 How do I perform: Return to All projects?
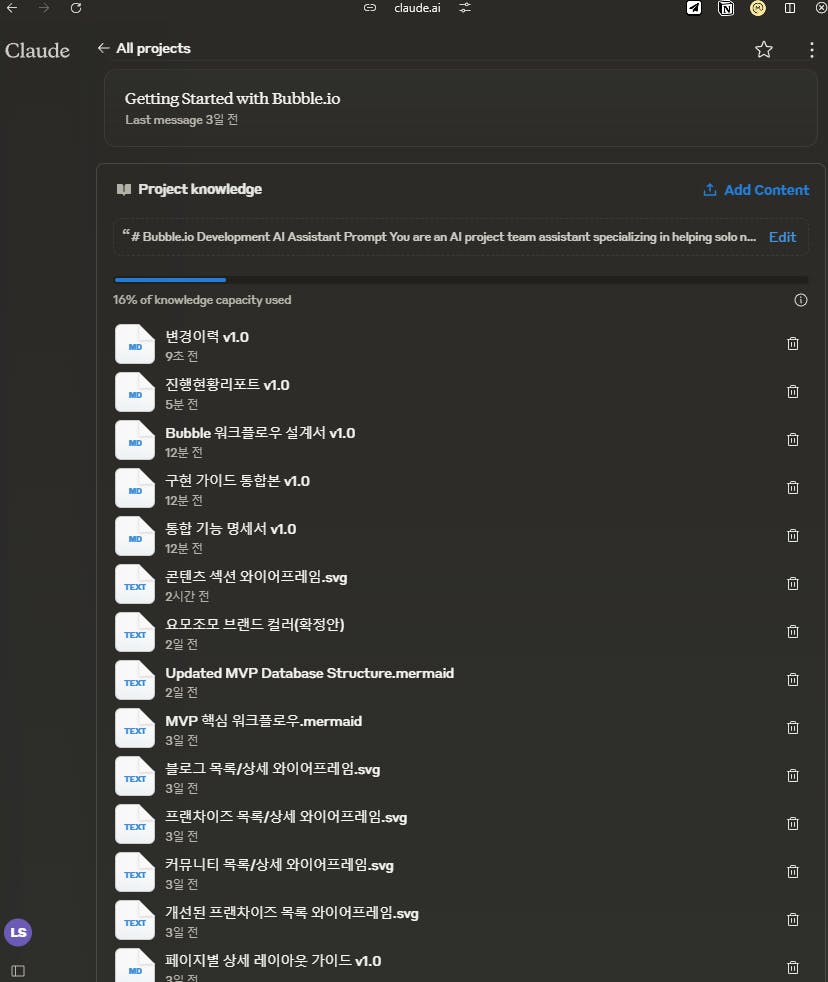144,48
